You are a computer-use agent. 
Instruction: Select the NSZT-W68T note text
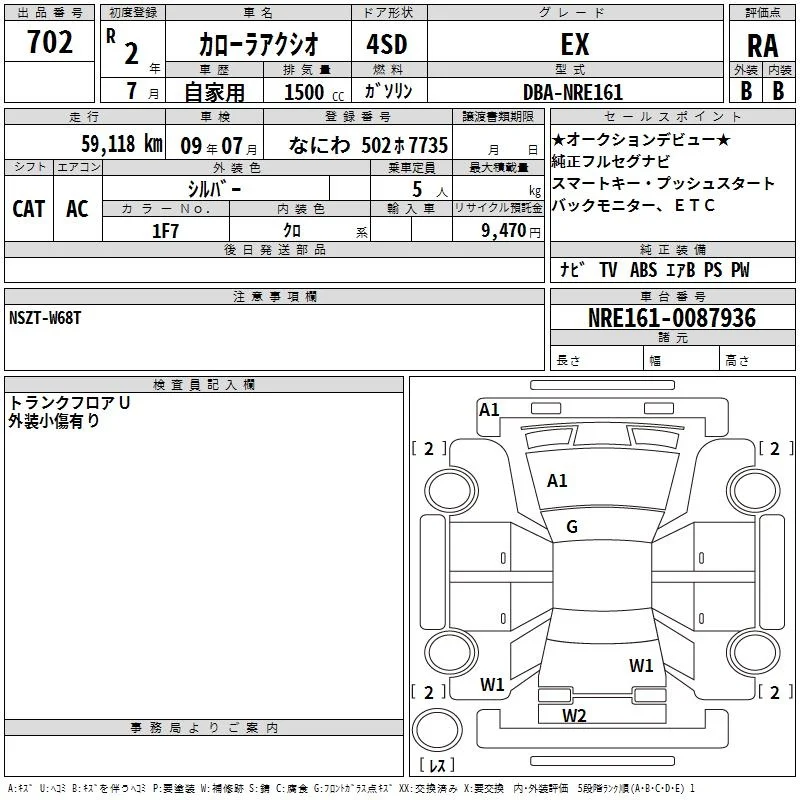(x=45, y=318)
